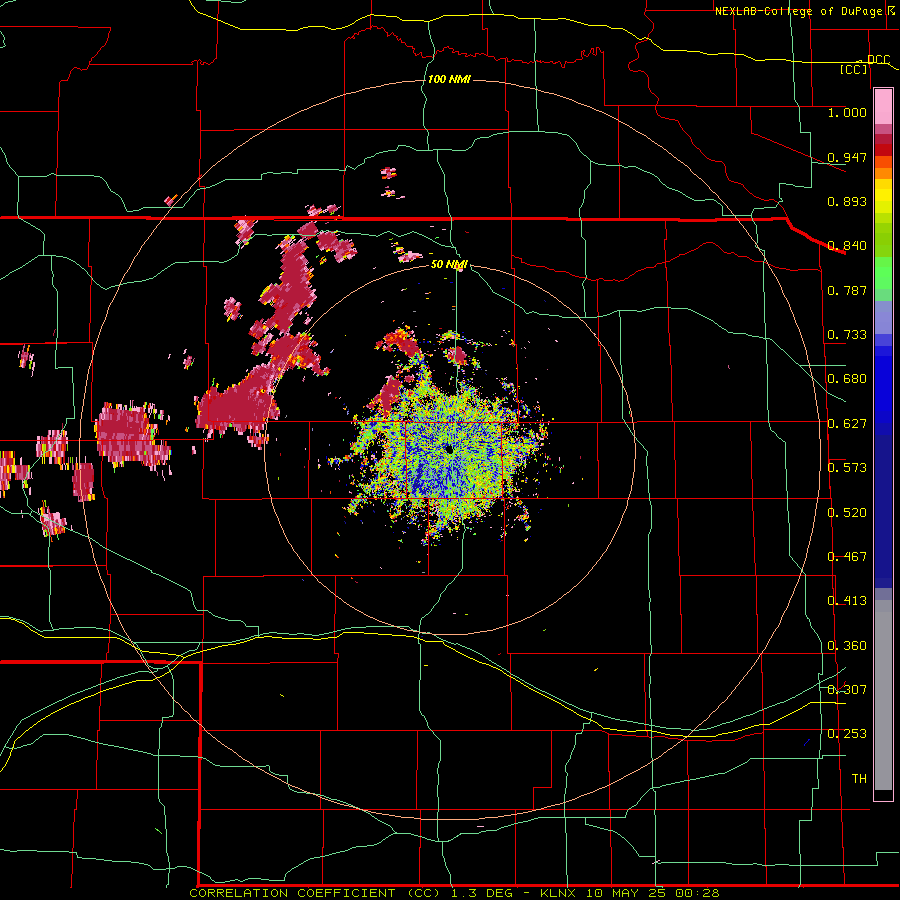Viewport: 900px width, 900px height.
Task: Click the black radar site dot at ring center
Action: 449,450
